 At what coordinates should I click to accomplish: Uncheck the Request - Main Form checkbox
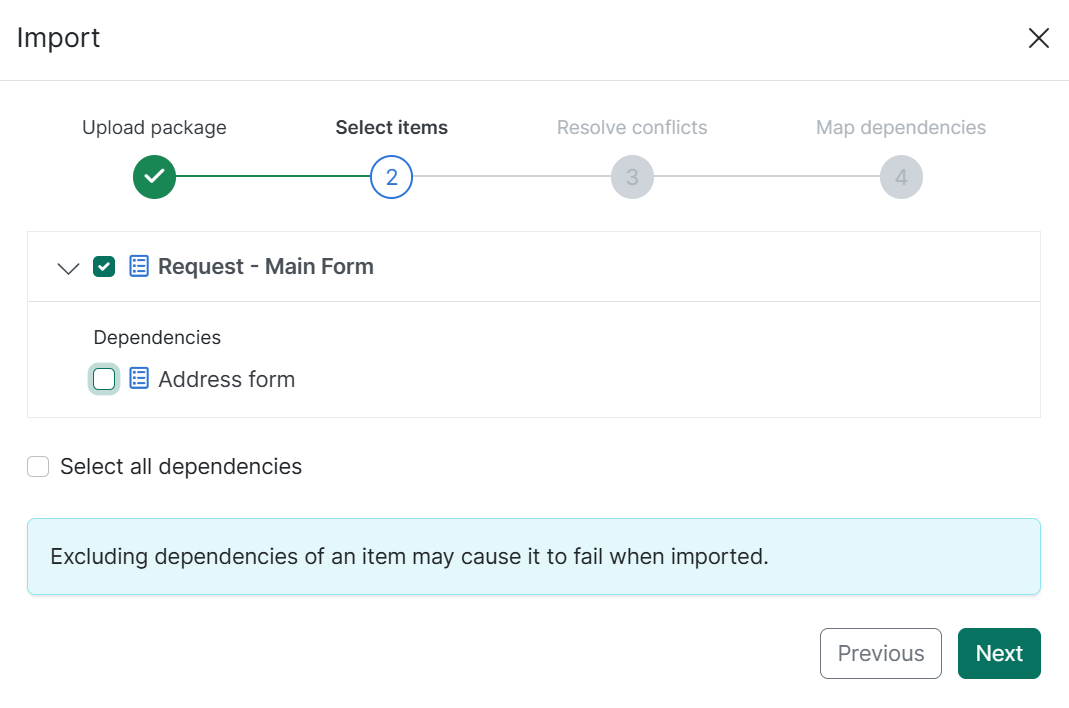coord(104,266)
